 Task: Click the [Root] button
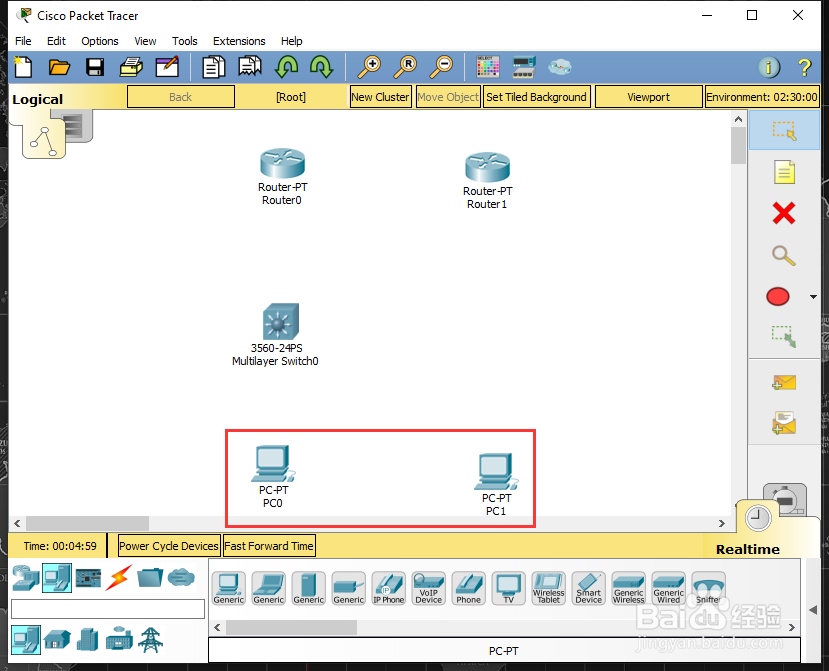click(x=291, y=97)
